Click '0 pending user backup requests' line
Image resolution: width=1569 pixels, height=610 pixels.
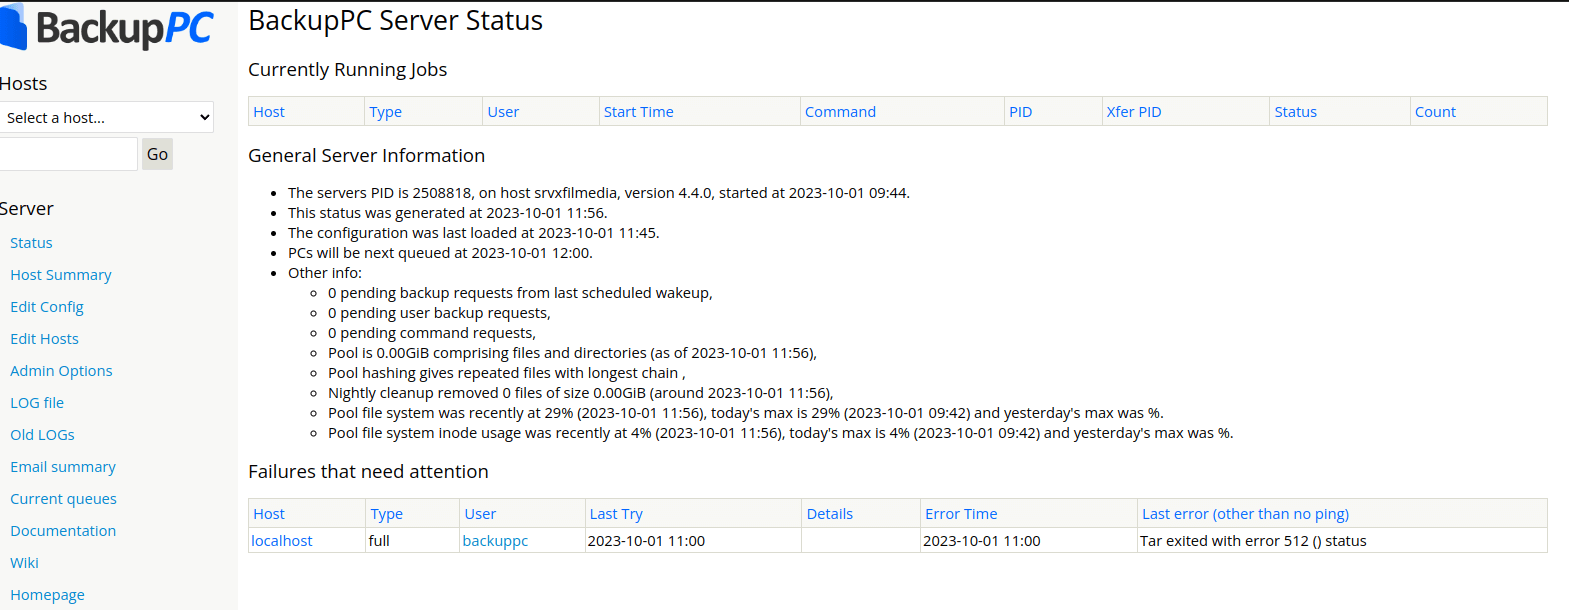439,313
